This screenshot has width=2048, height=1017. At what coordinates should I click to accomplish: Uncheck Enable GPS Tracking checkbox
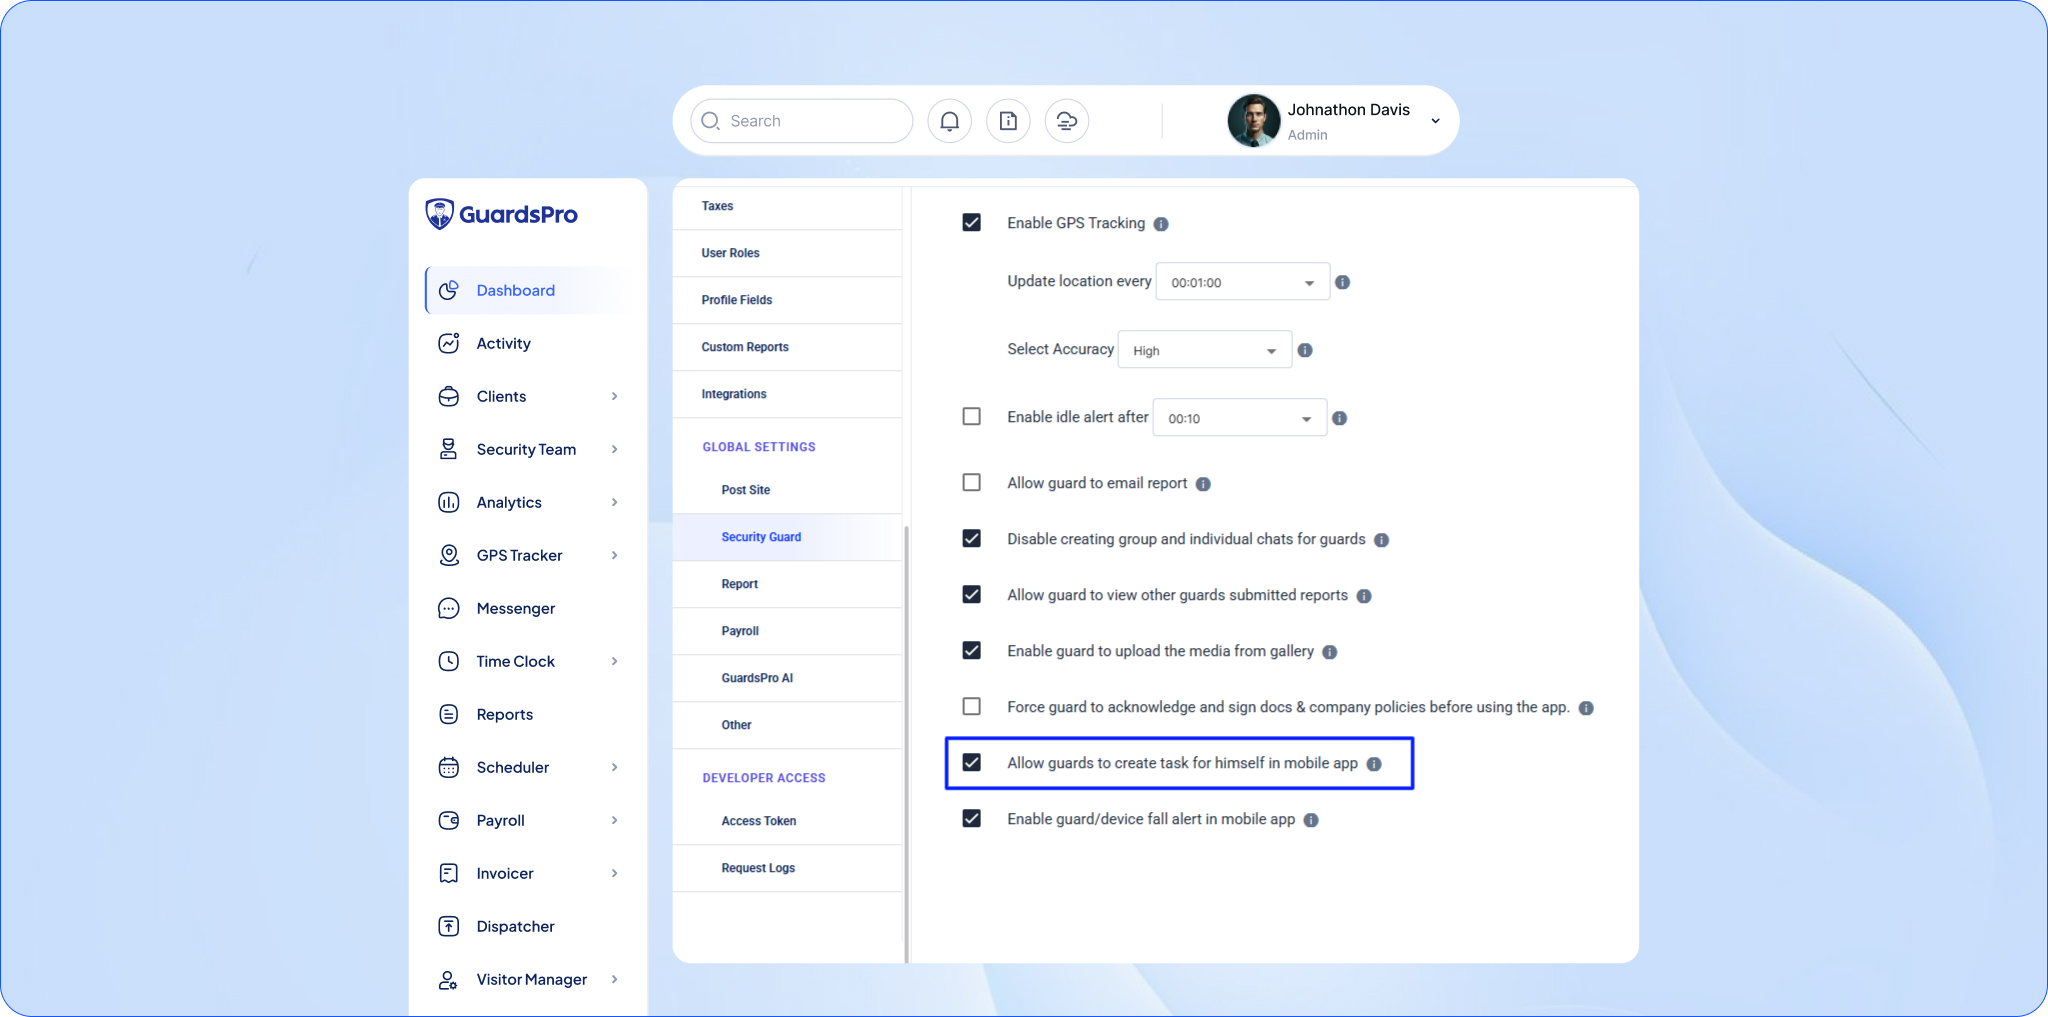point(972,222)
